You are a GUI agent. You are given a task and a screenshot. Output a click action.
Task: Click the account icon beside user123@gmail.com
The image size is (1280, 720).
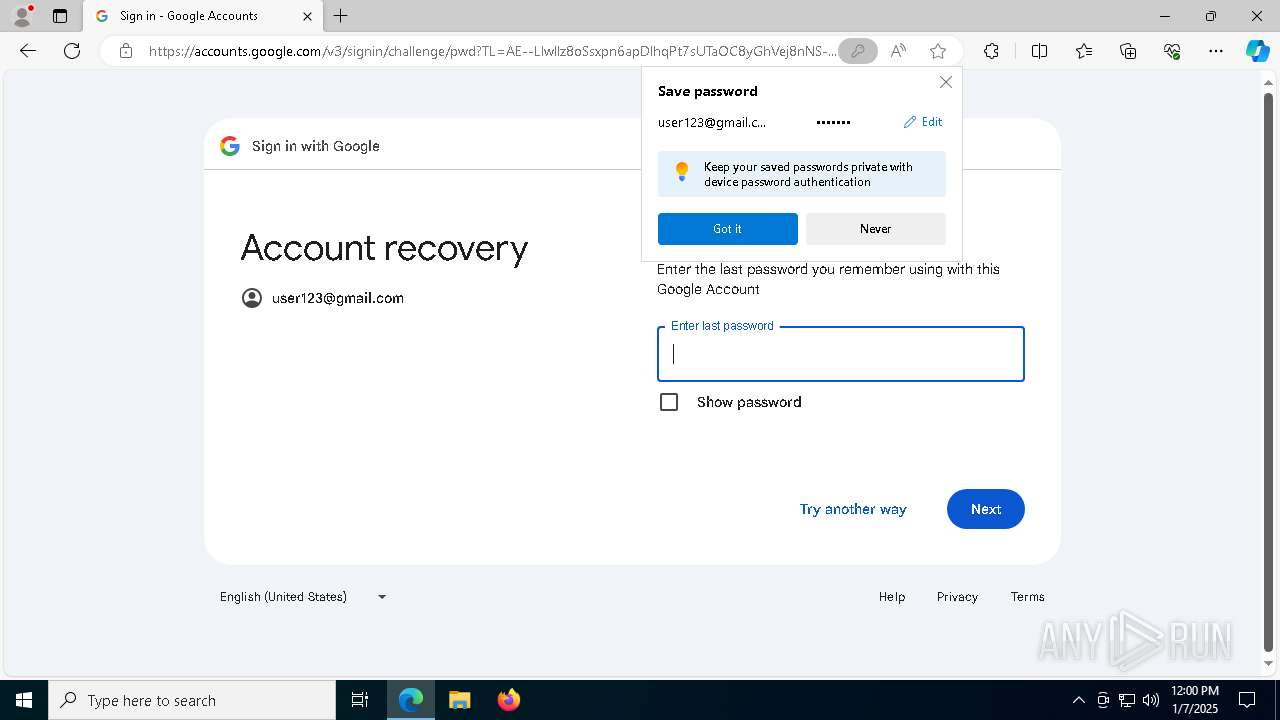click(x=252, y=298)
